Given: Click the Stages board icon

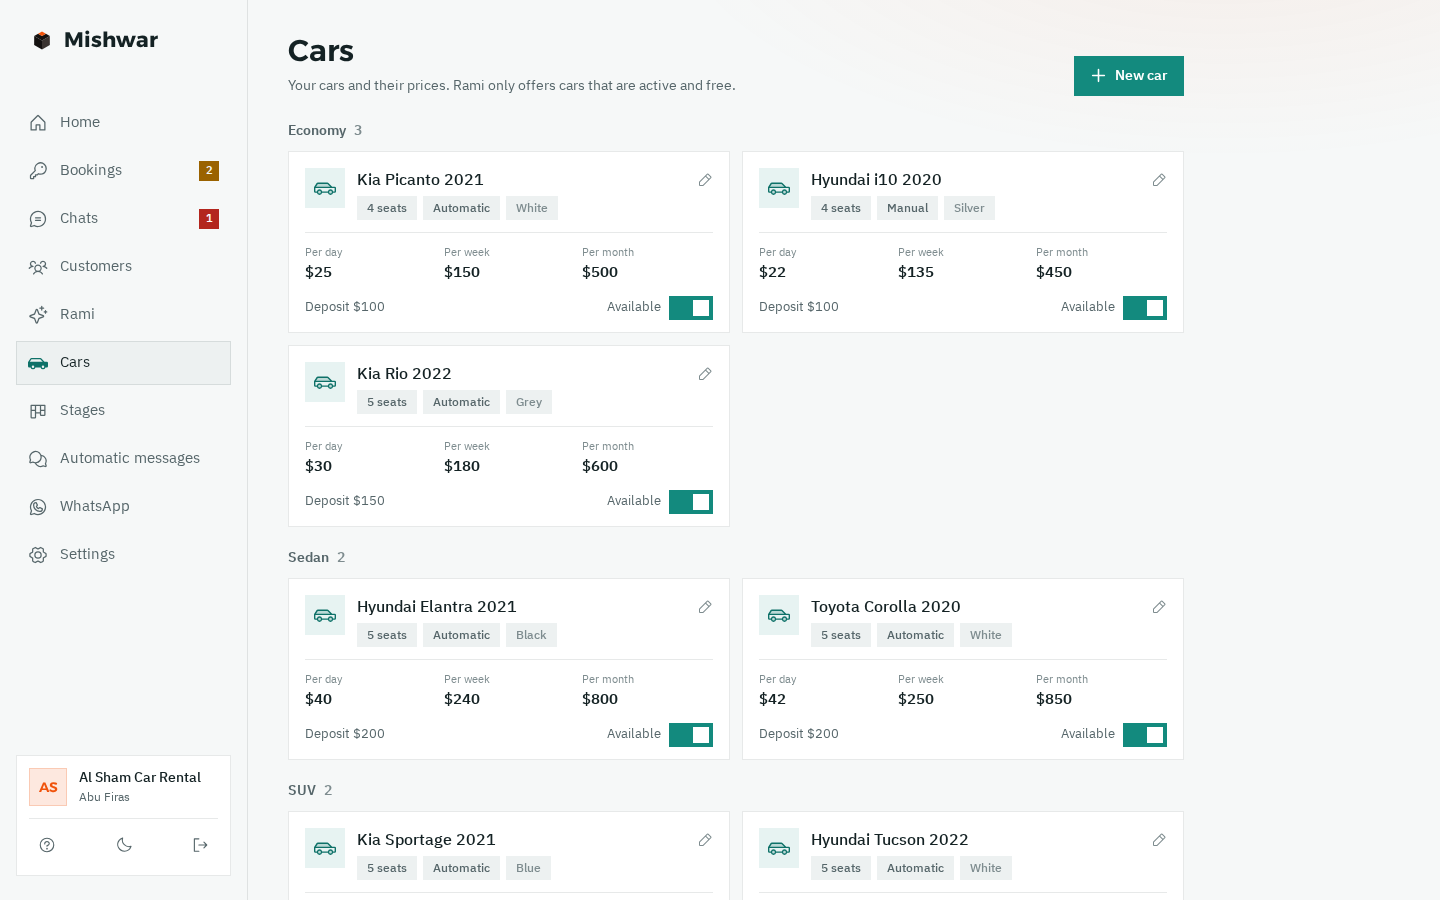Looking at the screenshot, I should pos(38,411).
